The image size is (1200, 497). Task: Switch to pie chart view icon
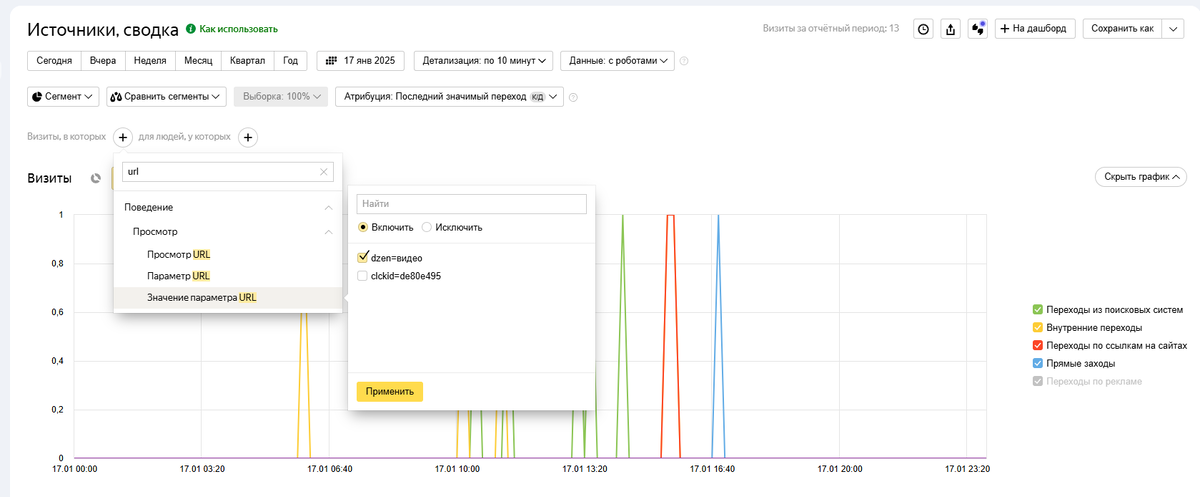click(x=96, y=178)
